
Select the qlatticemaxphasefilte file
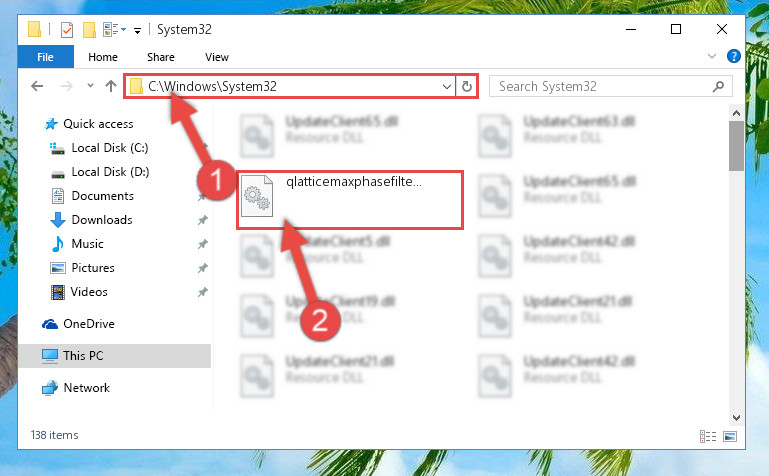pos(350,200)
